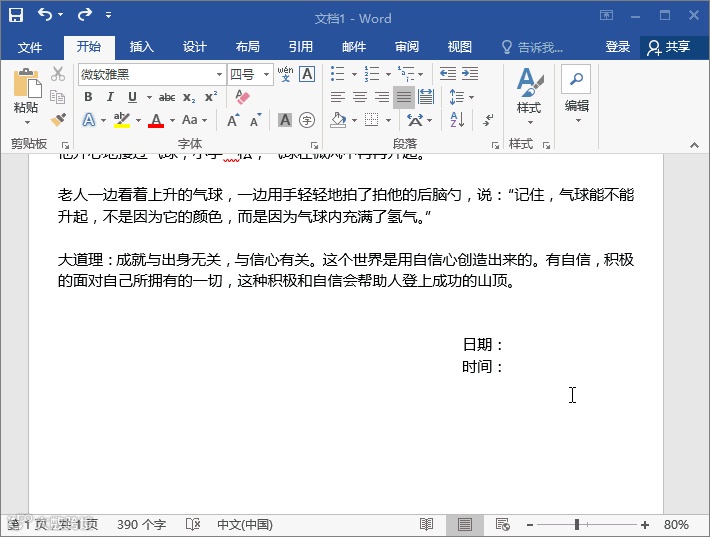This screenshot has width=710, height=537.
Task: Open the 微软雅黑 font name dropdown
Action: pos(219,74)
